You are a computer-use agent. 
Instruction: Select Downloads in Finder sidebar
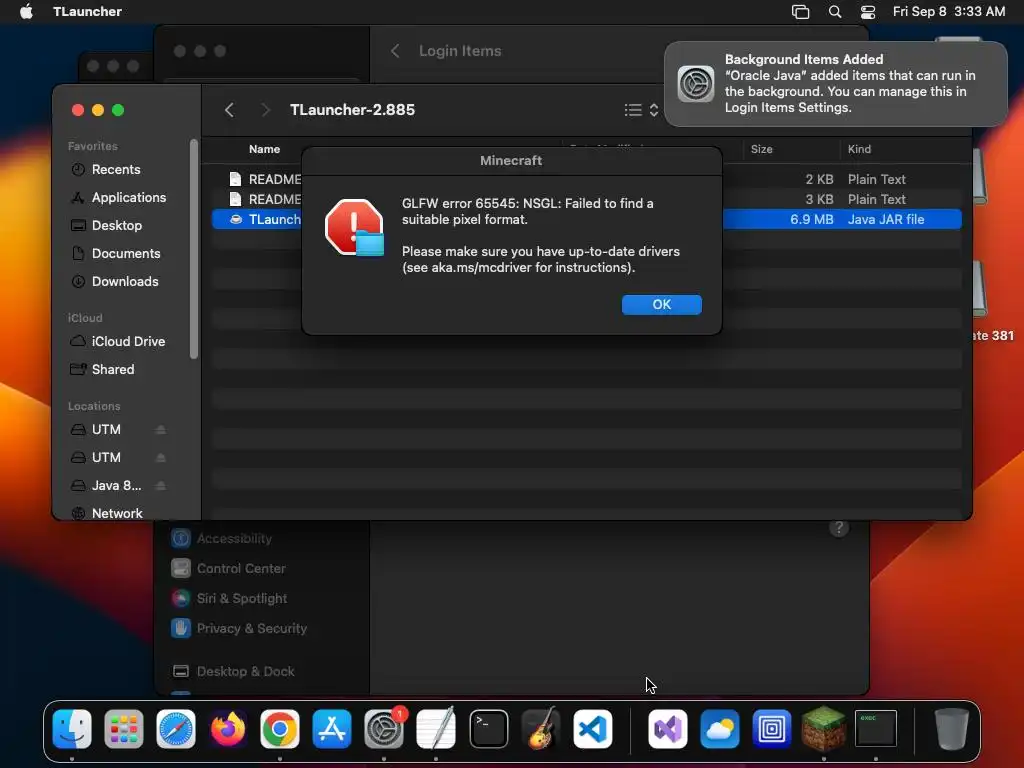124,281
